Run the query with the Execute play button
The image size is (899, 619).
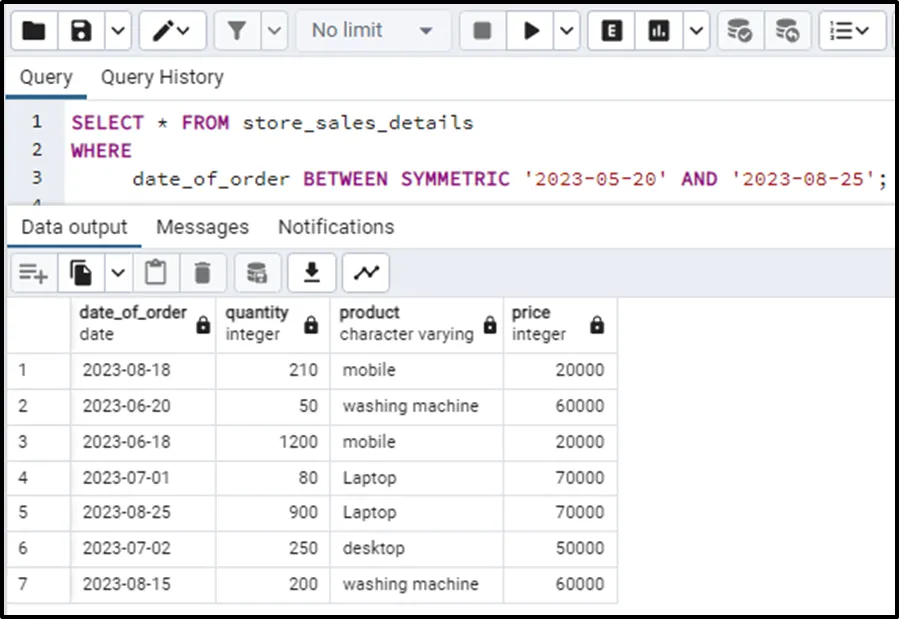[530, 31]
